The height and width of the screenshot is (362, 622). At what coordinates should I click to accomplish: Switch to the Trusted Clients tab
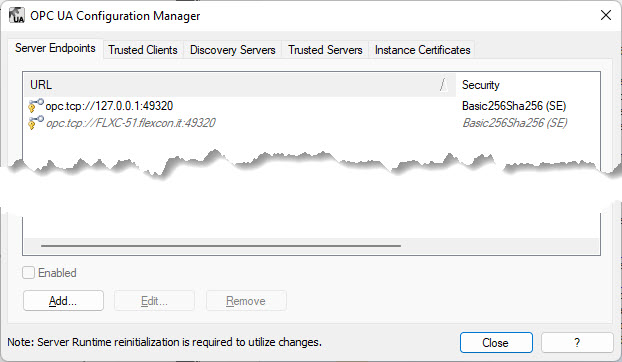click(x=143, y=50)
